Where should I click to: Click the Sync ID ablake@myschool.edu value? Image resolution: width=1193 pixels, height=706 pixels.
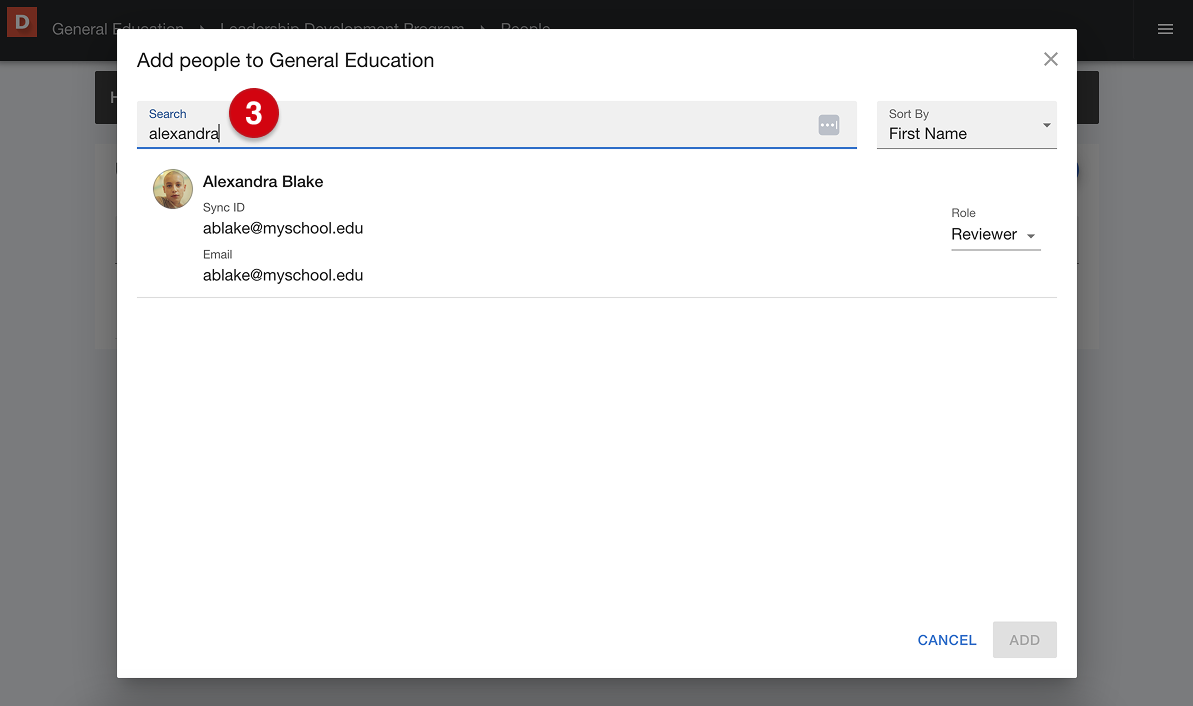pyautogui.click(x=282, y=228)
